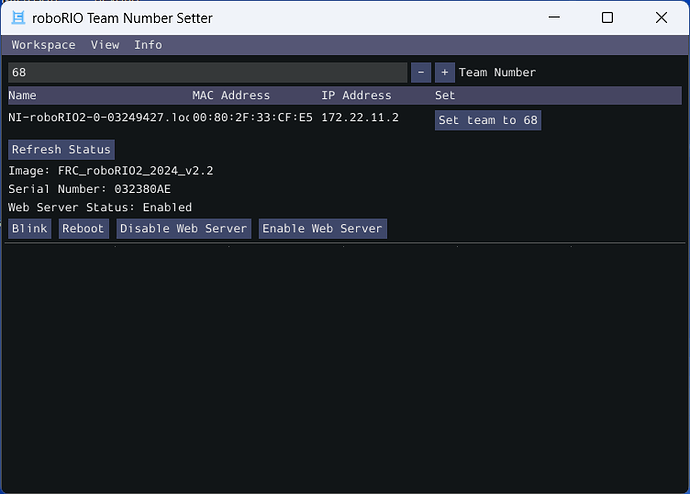Increase team number with plus button
The height and width of the screenshot is (494, 690).
point(444,72)
